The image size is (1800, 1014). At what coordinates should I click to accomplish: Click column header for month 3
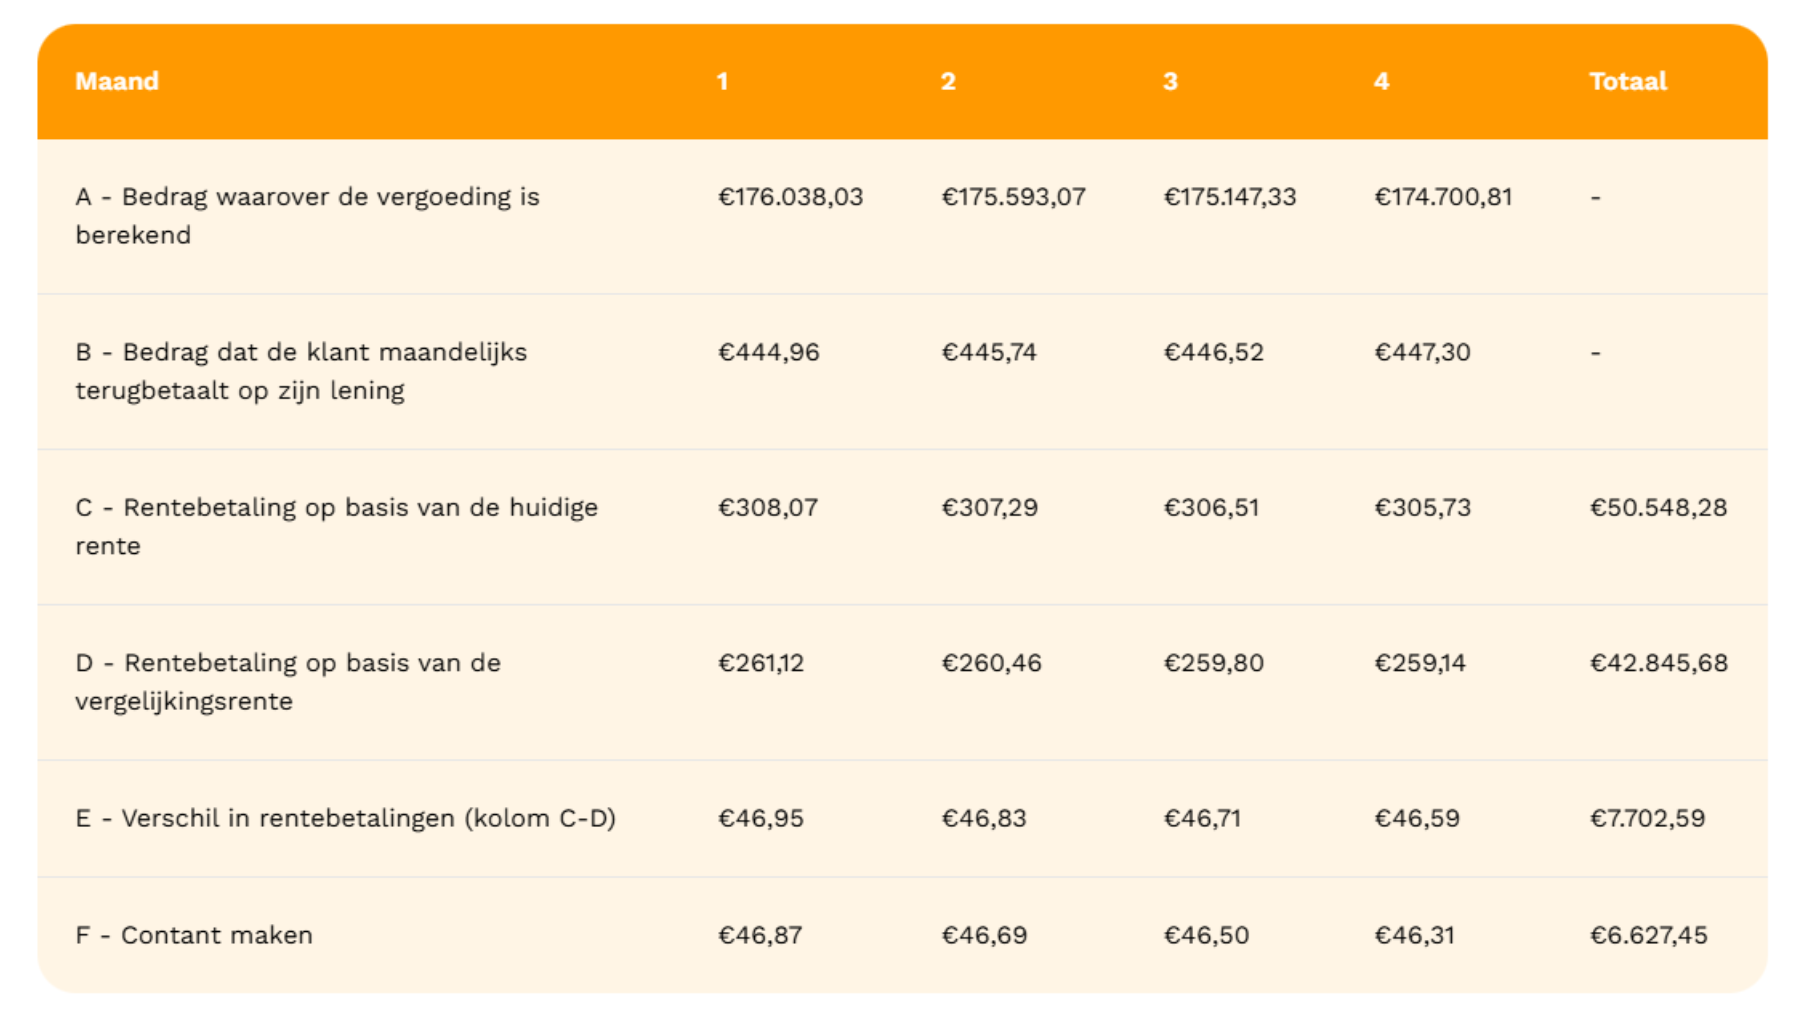click(1170, 81)
